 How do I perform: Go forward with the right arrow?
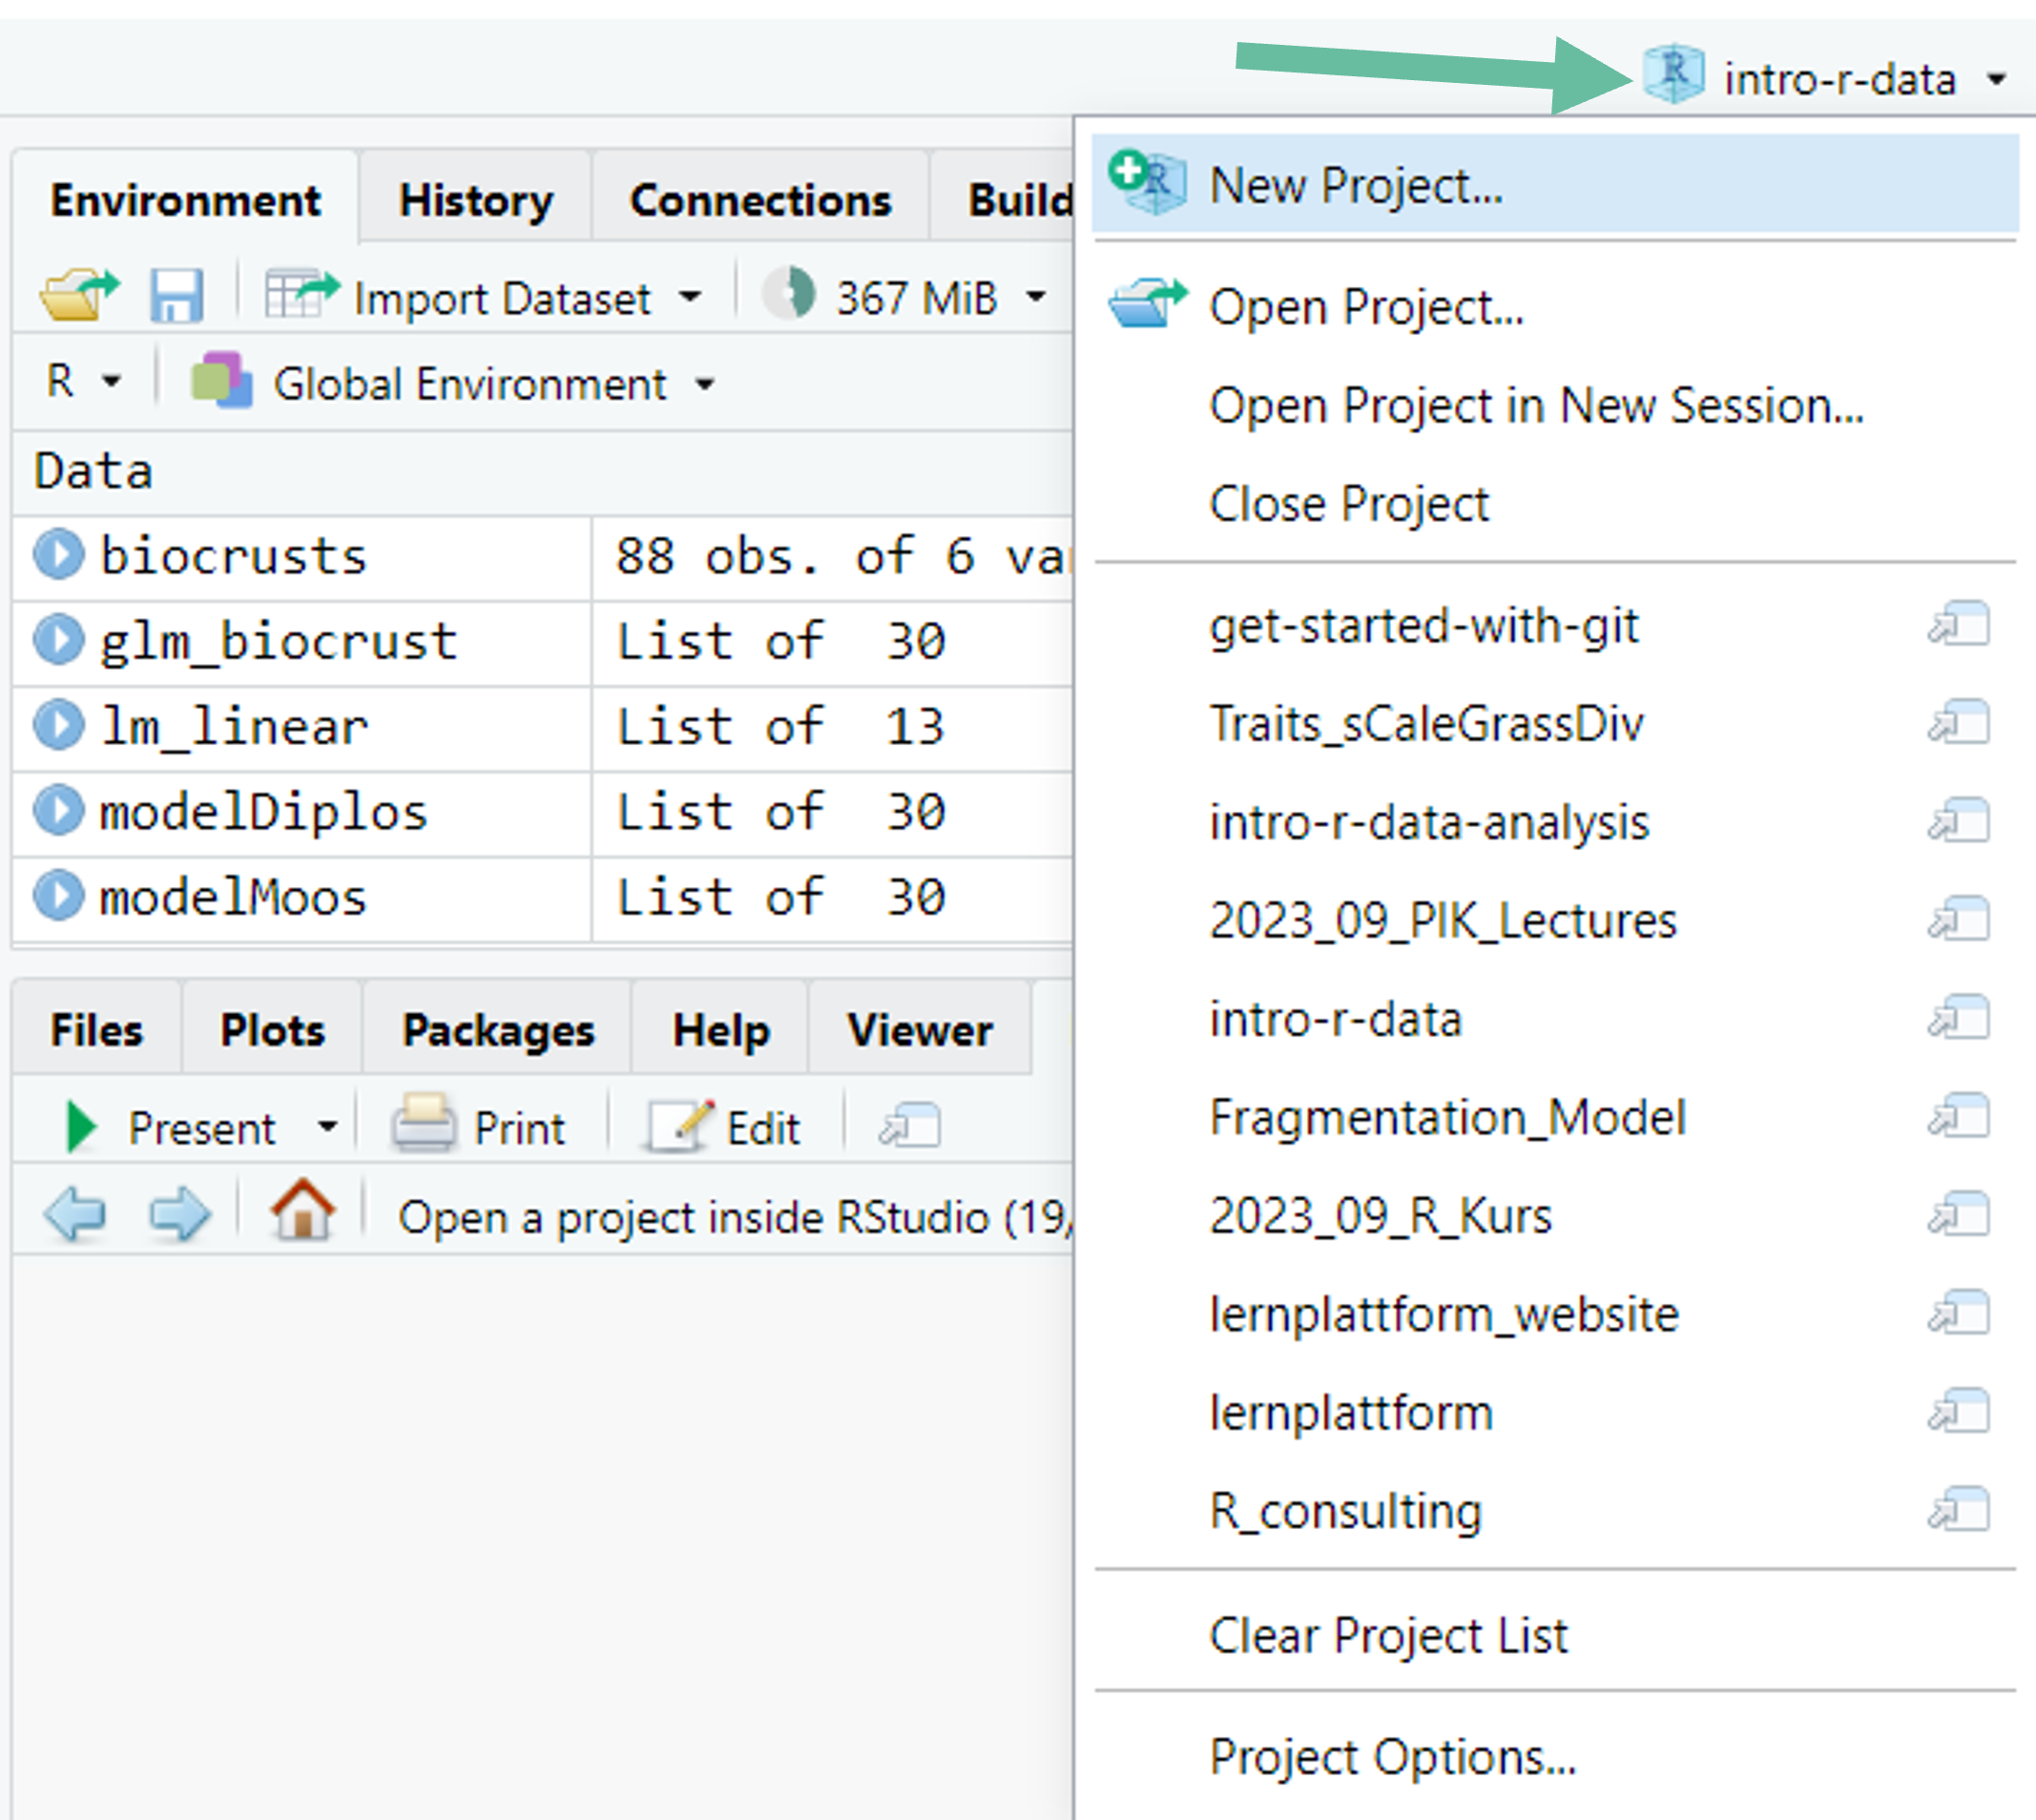pos(179,1215)
